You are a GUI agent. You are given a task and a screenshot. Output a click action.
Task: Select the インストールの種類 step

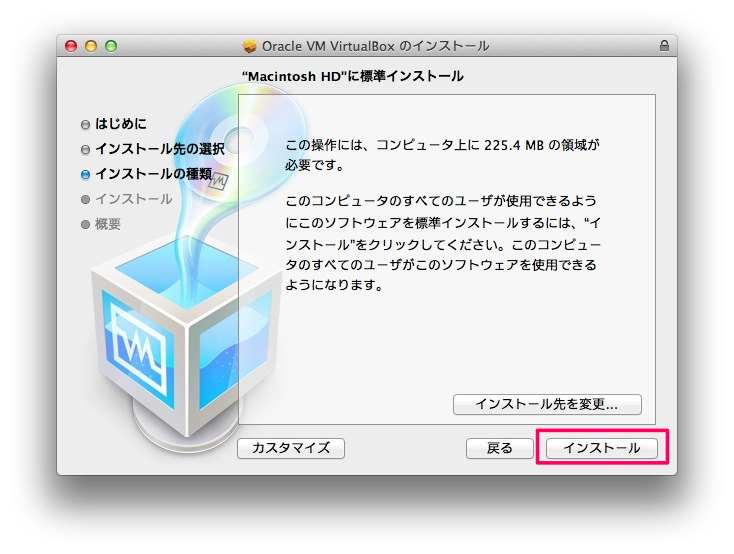[x=154, y=174]
